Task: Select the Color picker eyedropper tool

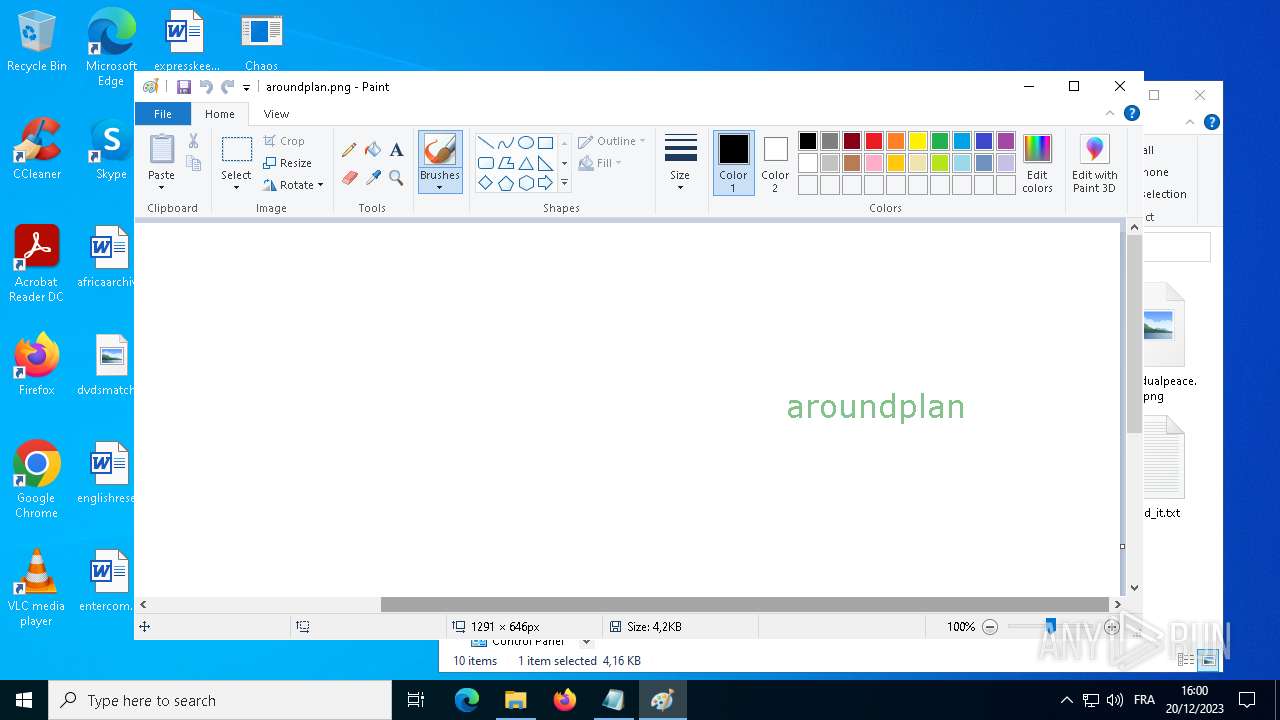Action: 373,178
